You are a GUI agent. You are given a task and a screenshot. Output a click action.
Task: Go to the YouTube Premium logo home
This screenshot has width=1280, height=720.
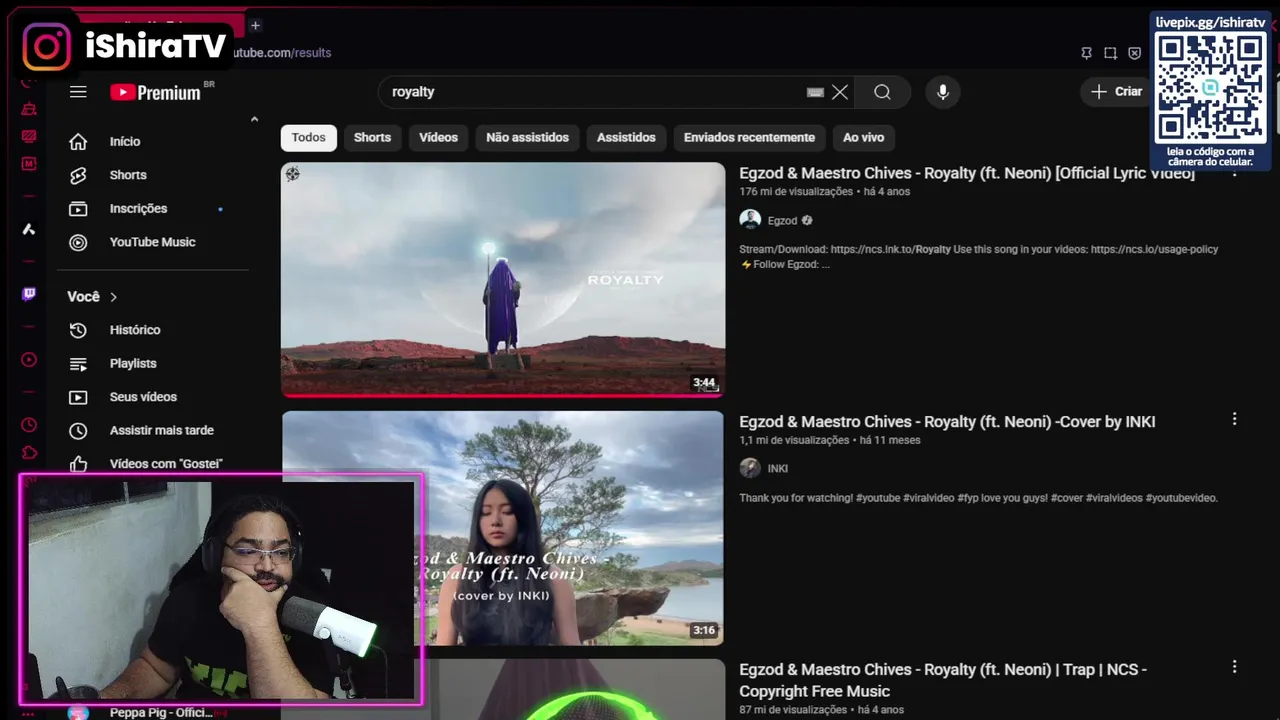tap(156, 92)
